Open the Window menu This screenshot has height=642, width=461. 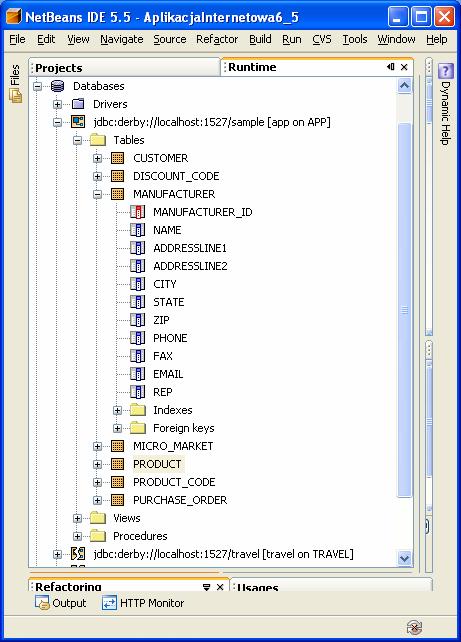(396, 39)
